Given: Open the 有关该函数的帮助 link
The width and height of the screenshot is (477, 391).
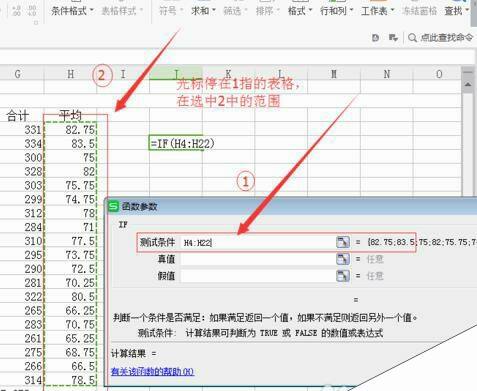Looking at the screenshot, I should click(152, 371).
